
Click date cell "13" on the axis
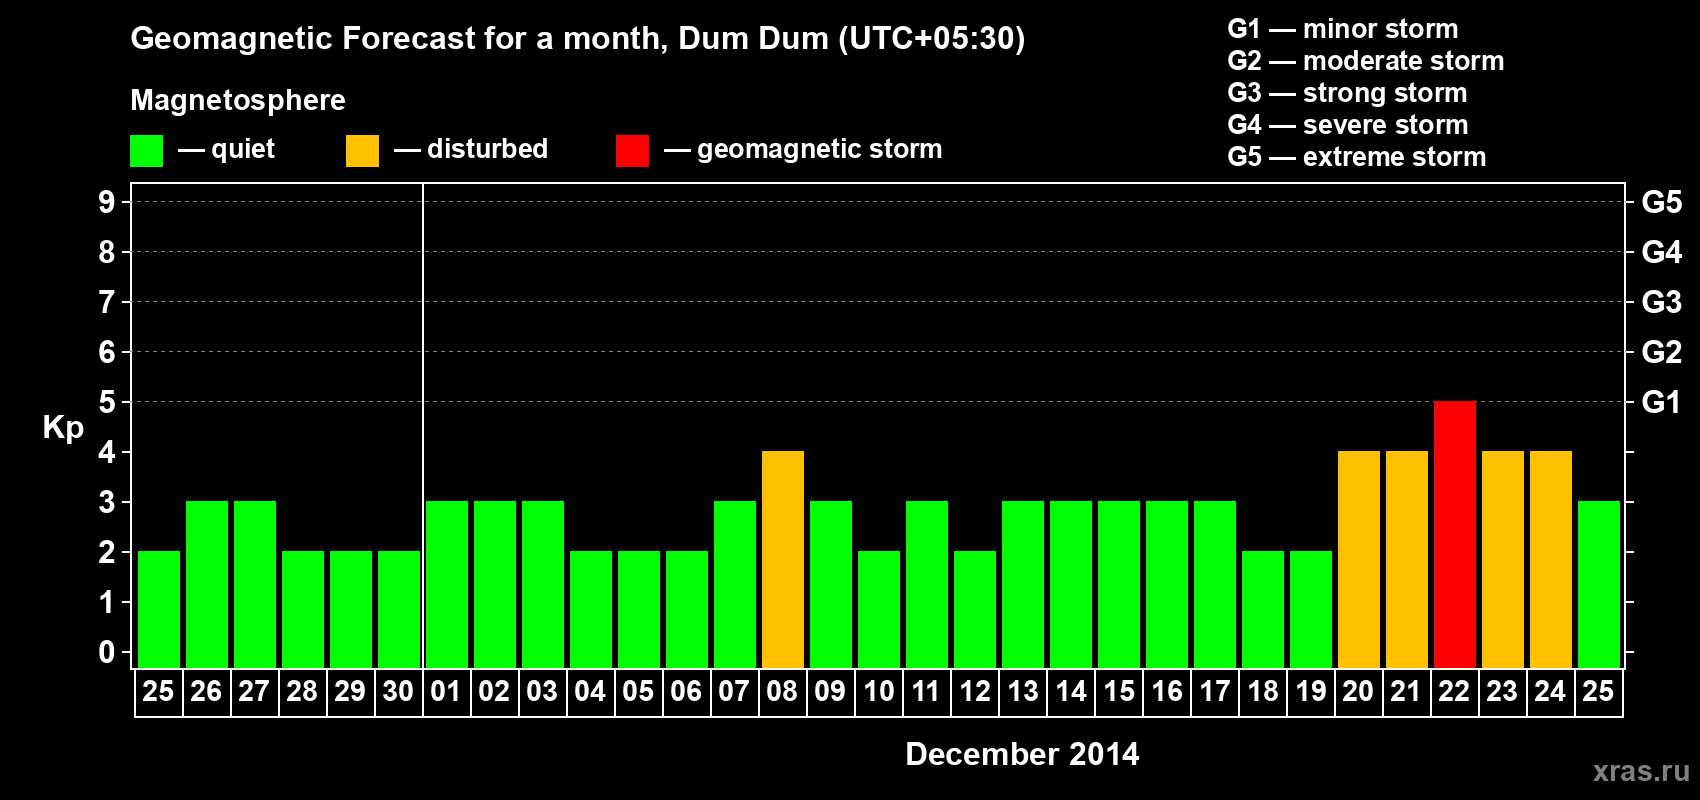pyautogui.click(x=1023, y=691)
